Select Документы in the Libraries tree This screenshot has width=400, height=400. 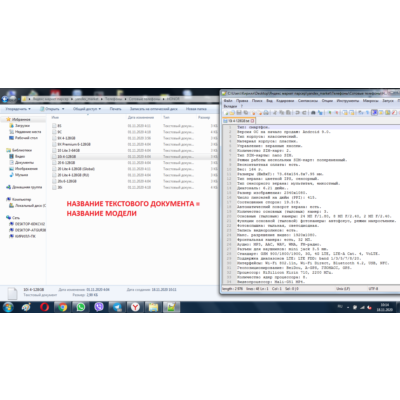click(x=24, y=163)
